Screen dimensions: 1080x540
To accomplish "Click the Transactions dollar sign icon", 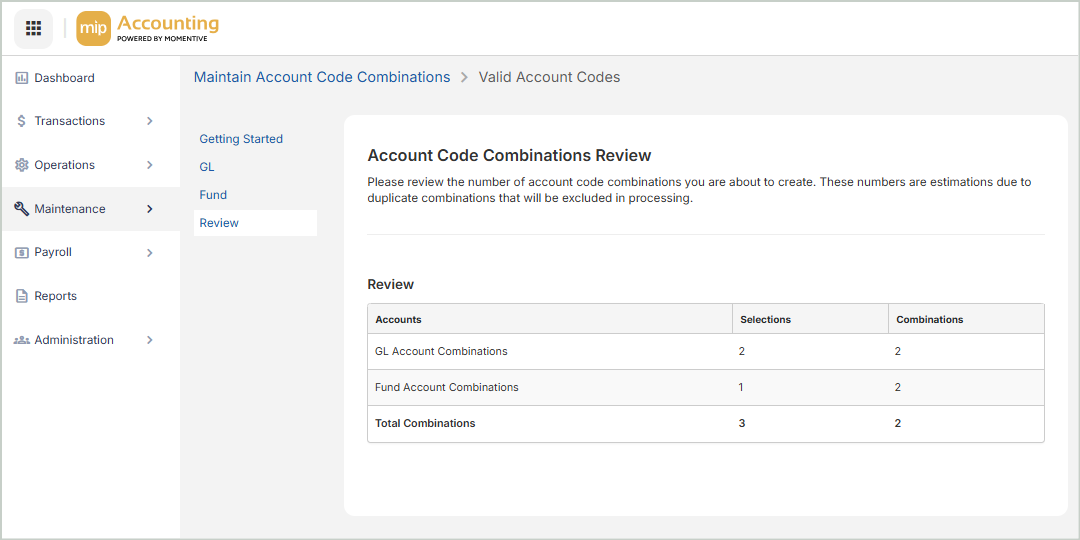I will (22, 121).
